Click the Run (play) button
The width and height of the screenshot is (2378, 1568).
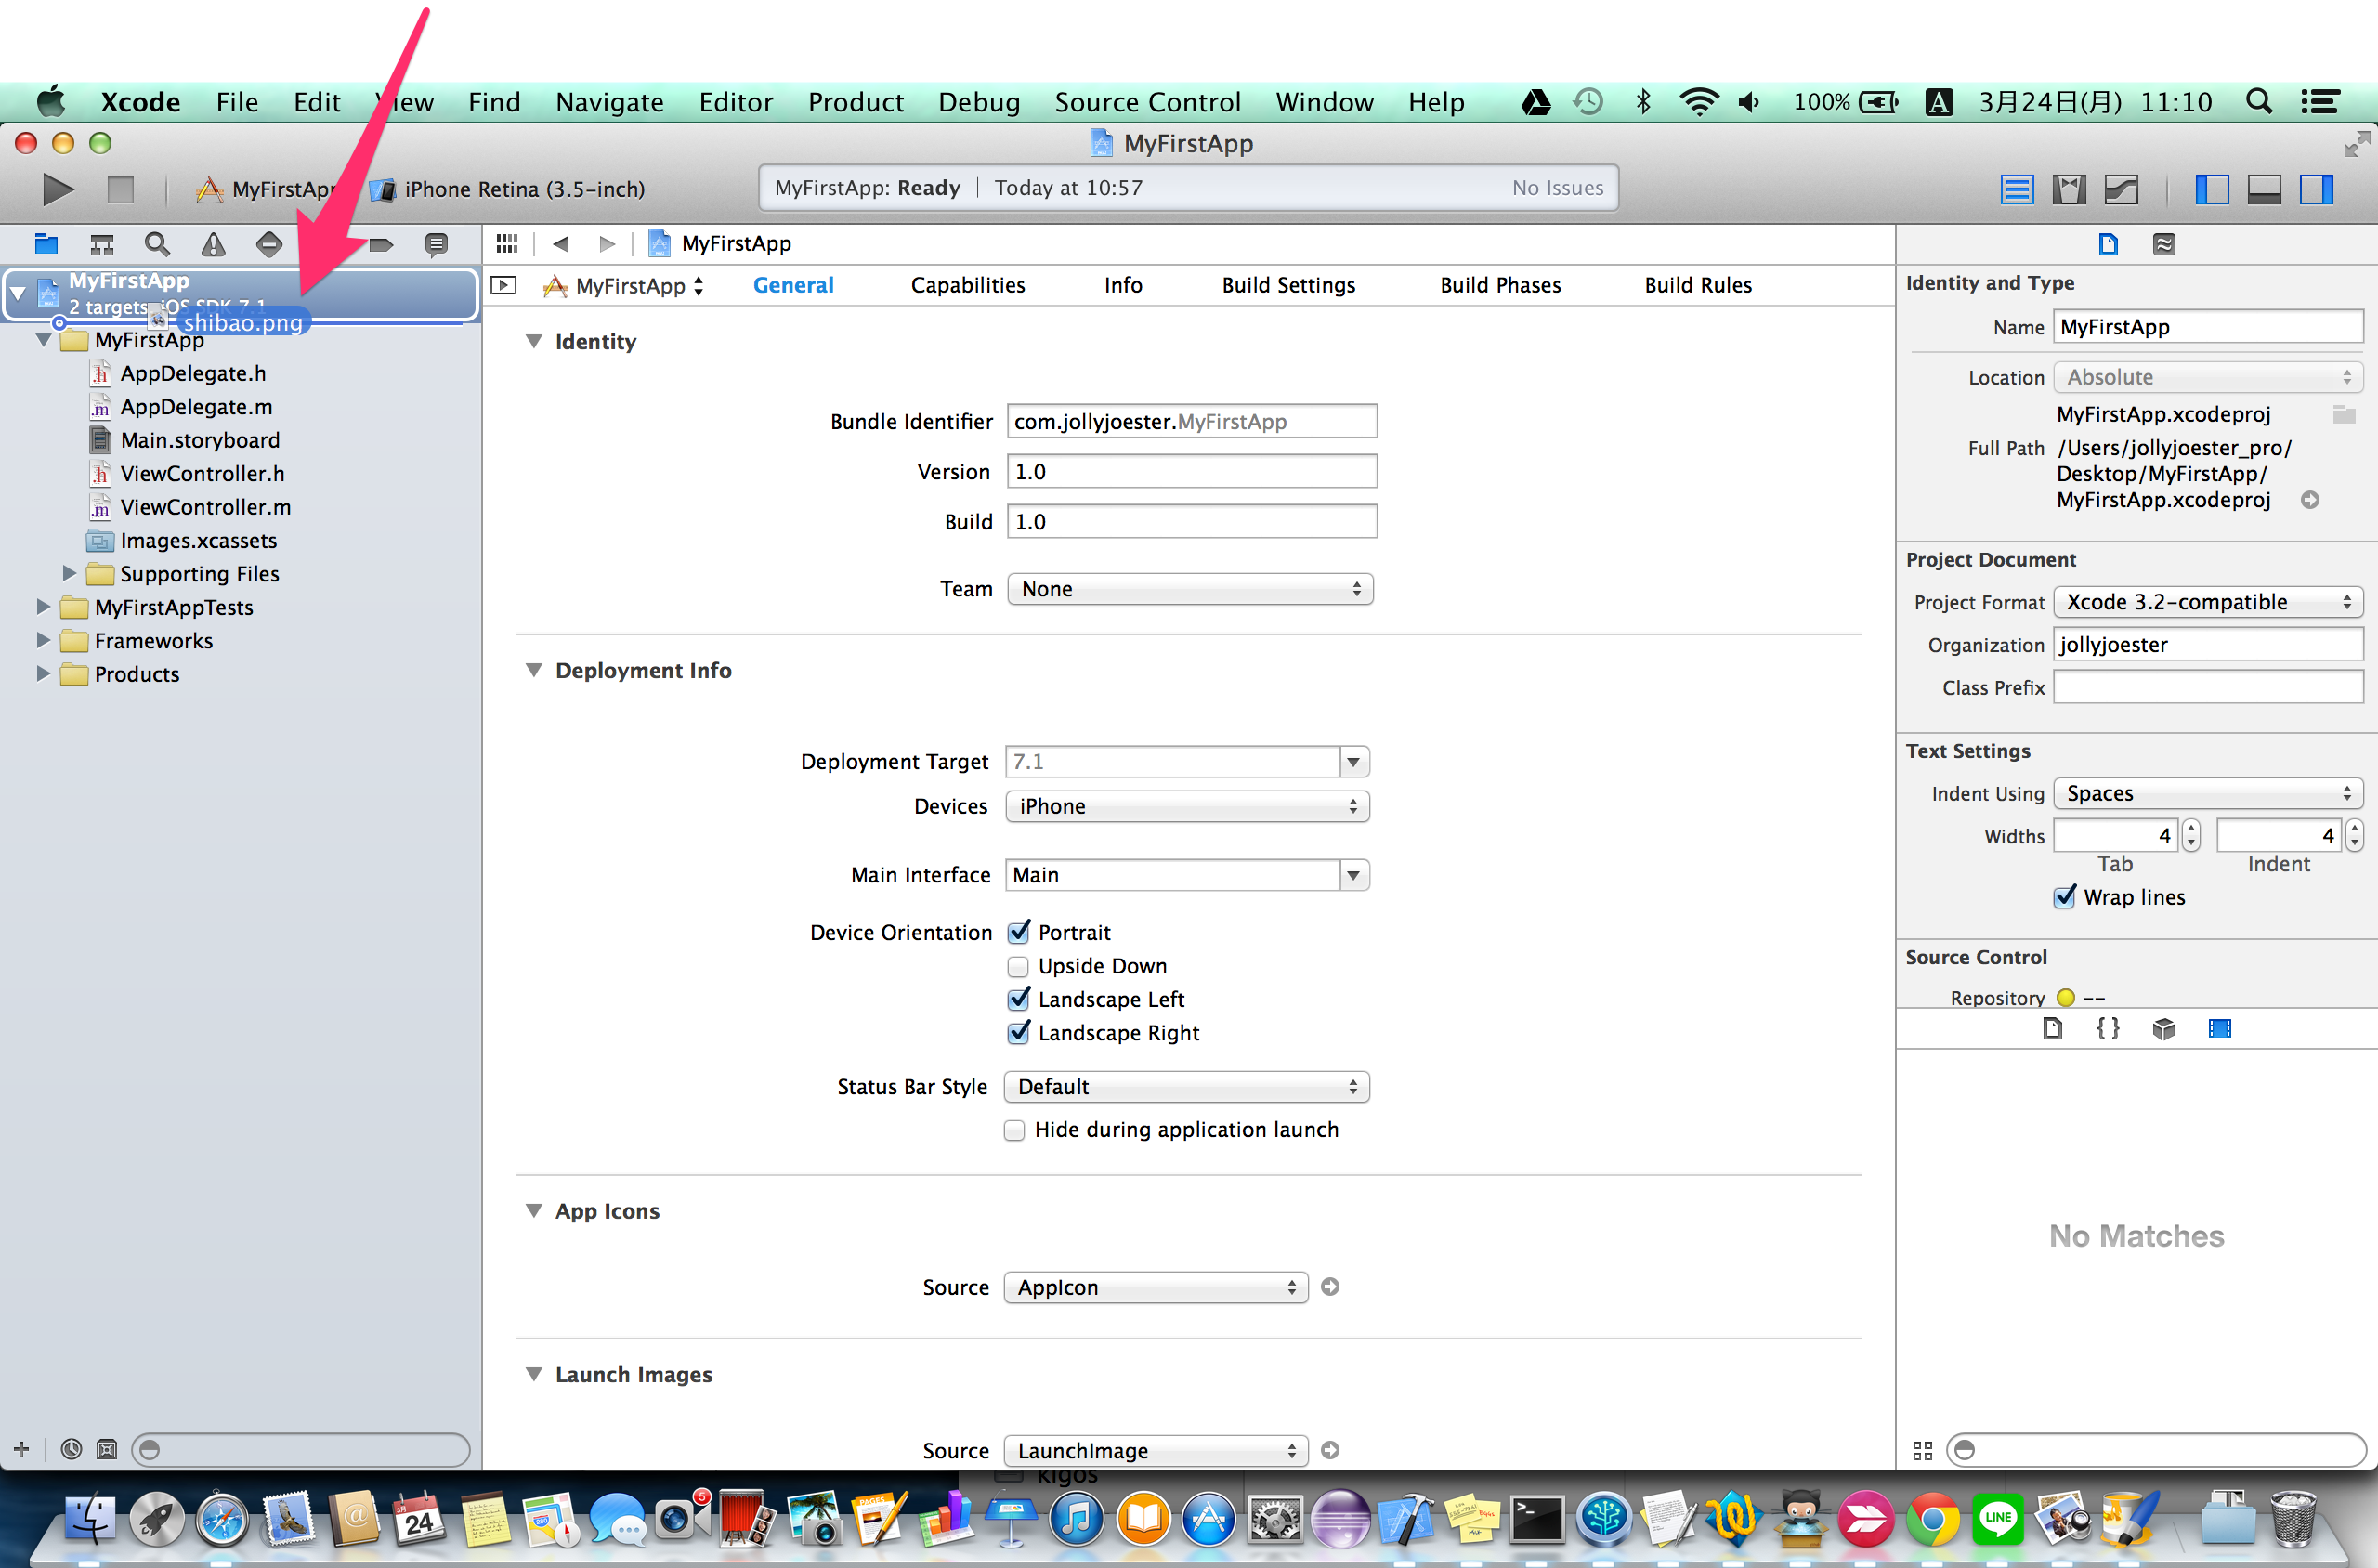coord(58,188)
